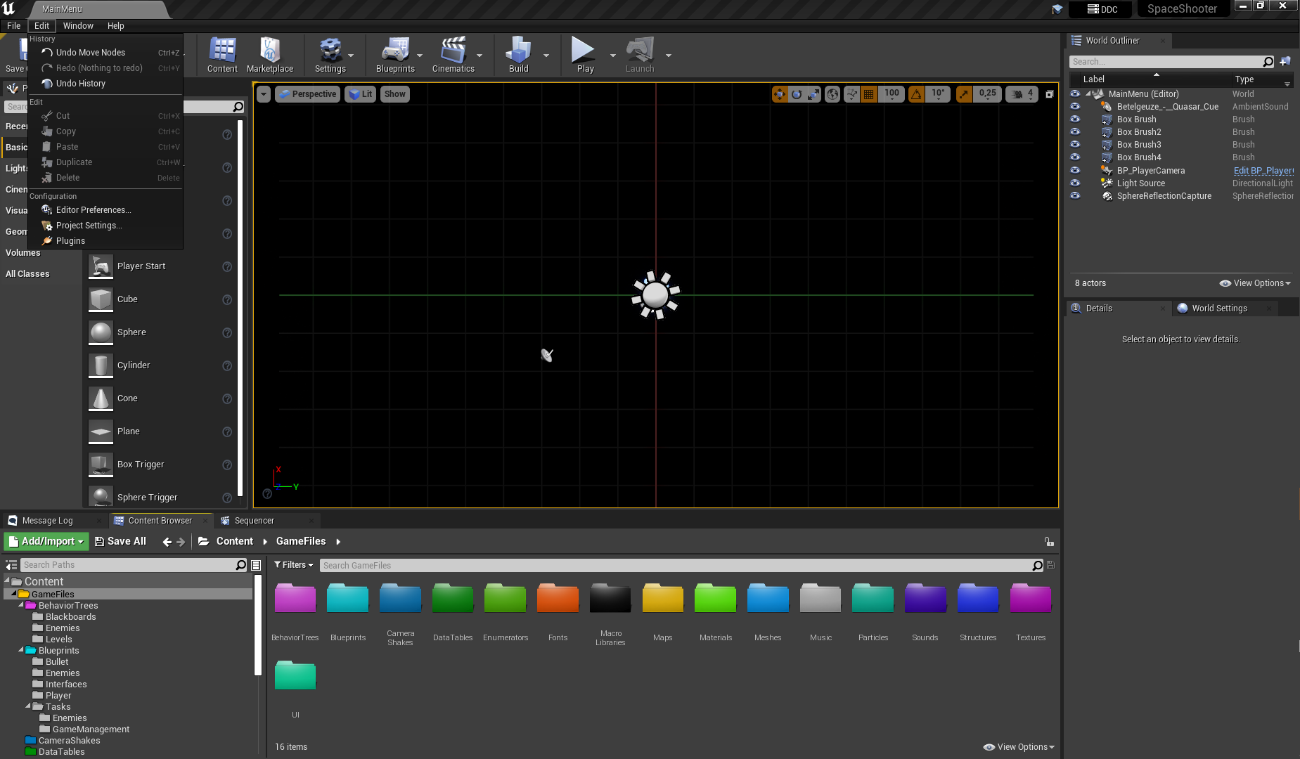This screenshot has width=1300, height=759.
Task: Toggle visibility of SphereReflectionCapture actor
Action: [x=1075, y=196]
